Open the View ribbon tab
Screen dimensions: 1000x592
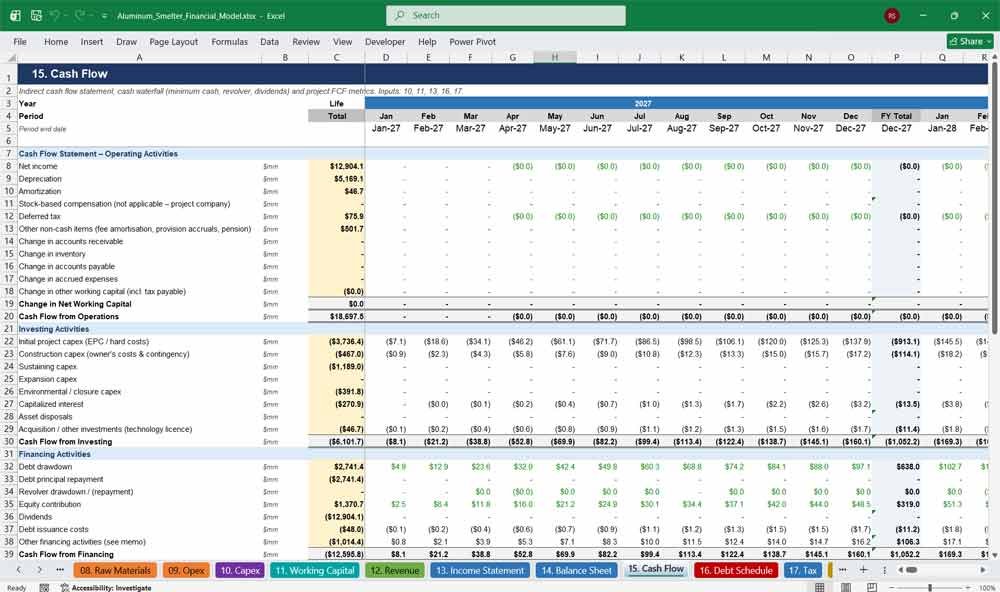pos(342,41)
